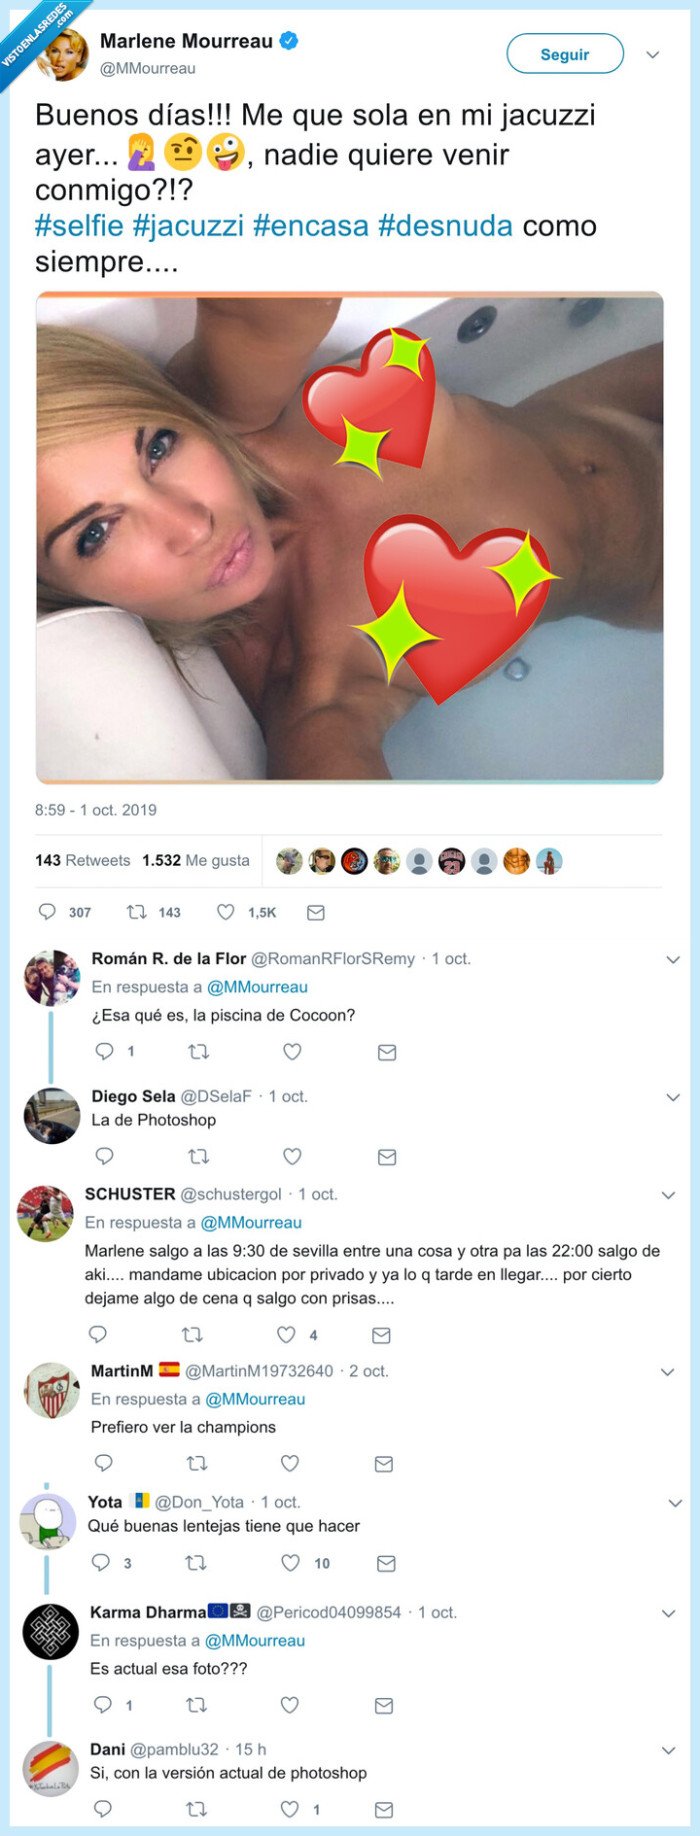Retweet SCHUSTER's reply
700x1836 pixels.
tap(192, 1334)
